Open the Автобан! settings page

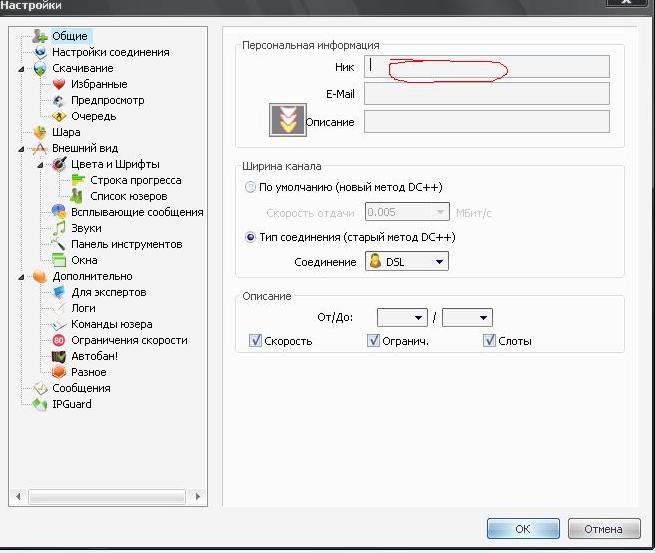tap(94, 356)
